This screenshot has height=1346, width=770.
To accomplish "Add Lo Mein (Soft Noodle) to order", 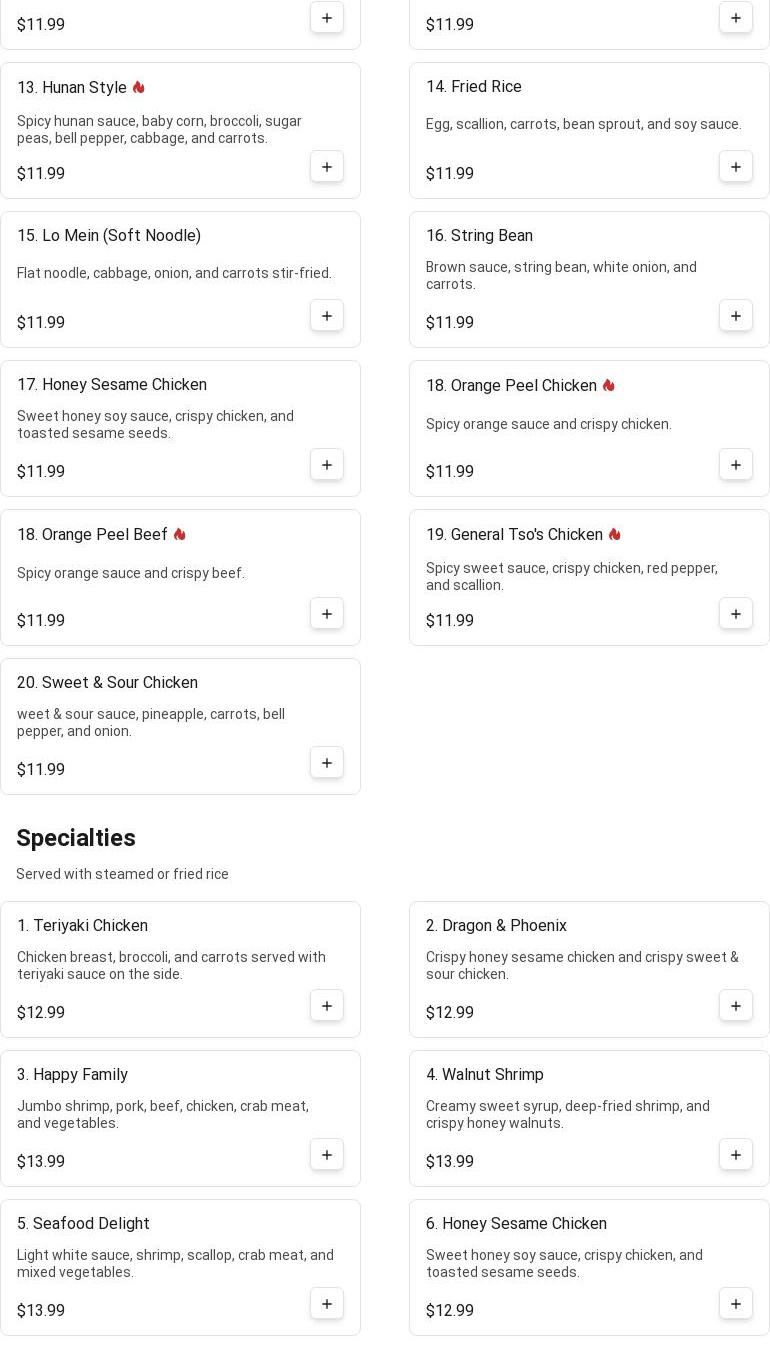I will click(x=327, y=316).
